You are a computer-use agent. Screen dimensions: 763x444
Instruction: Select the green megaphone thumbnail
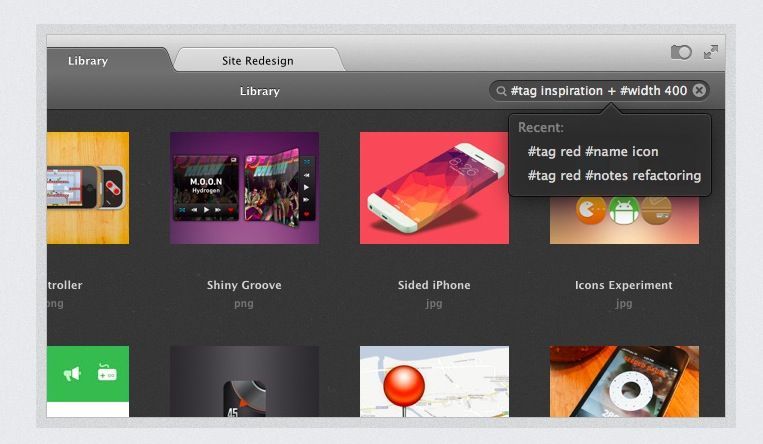pyautogui.click(x=88, y=382)
